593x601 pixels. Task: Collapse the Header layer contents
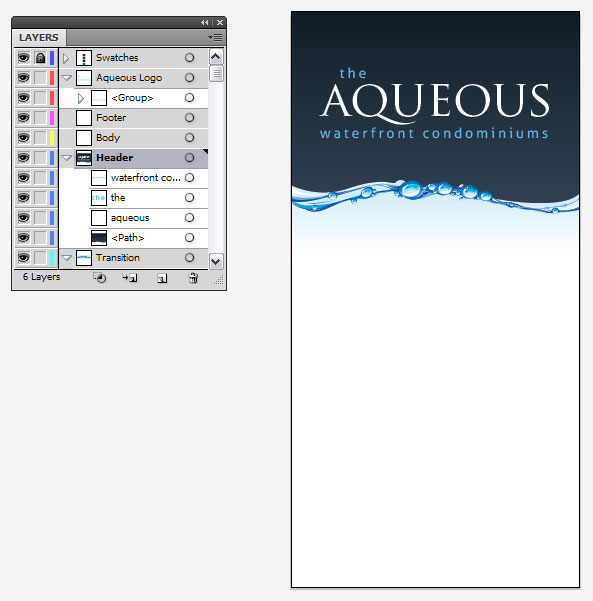67,158
